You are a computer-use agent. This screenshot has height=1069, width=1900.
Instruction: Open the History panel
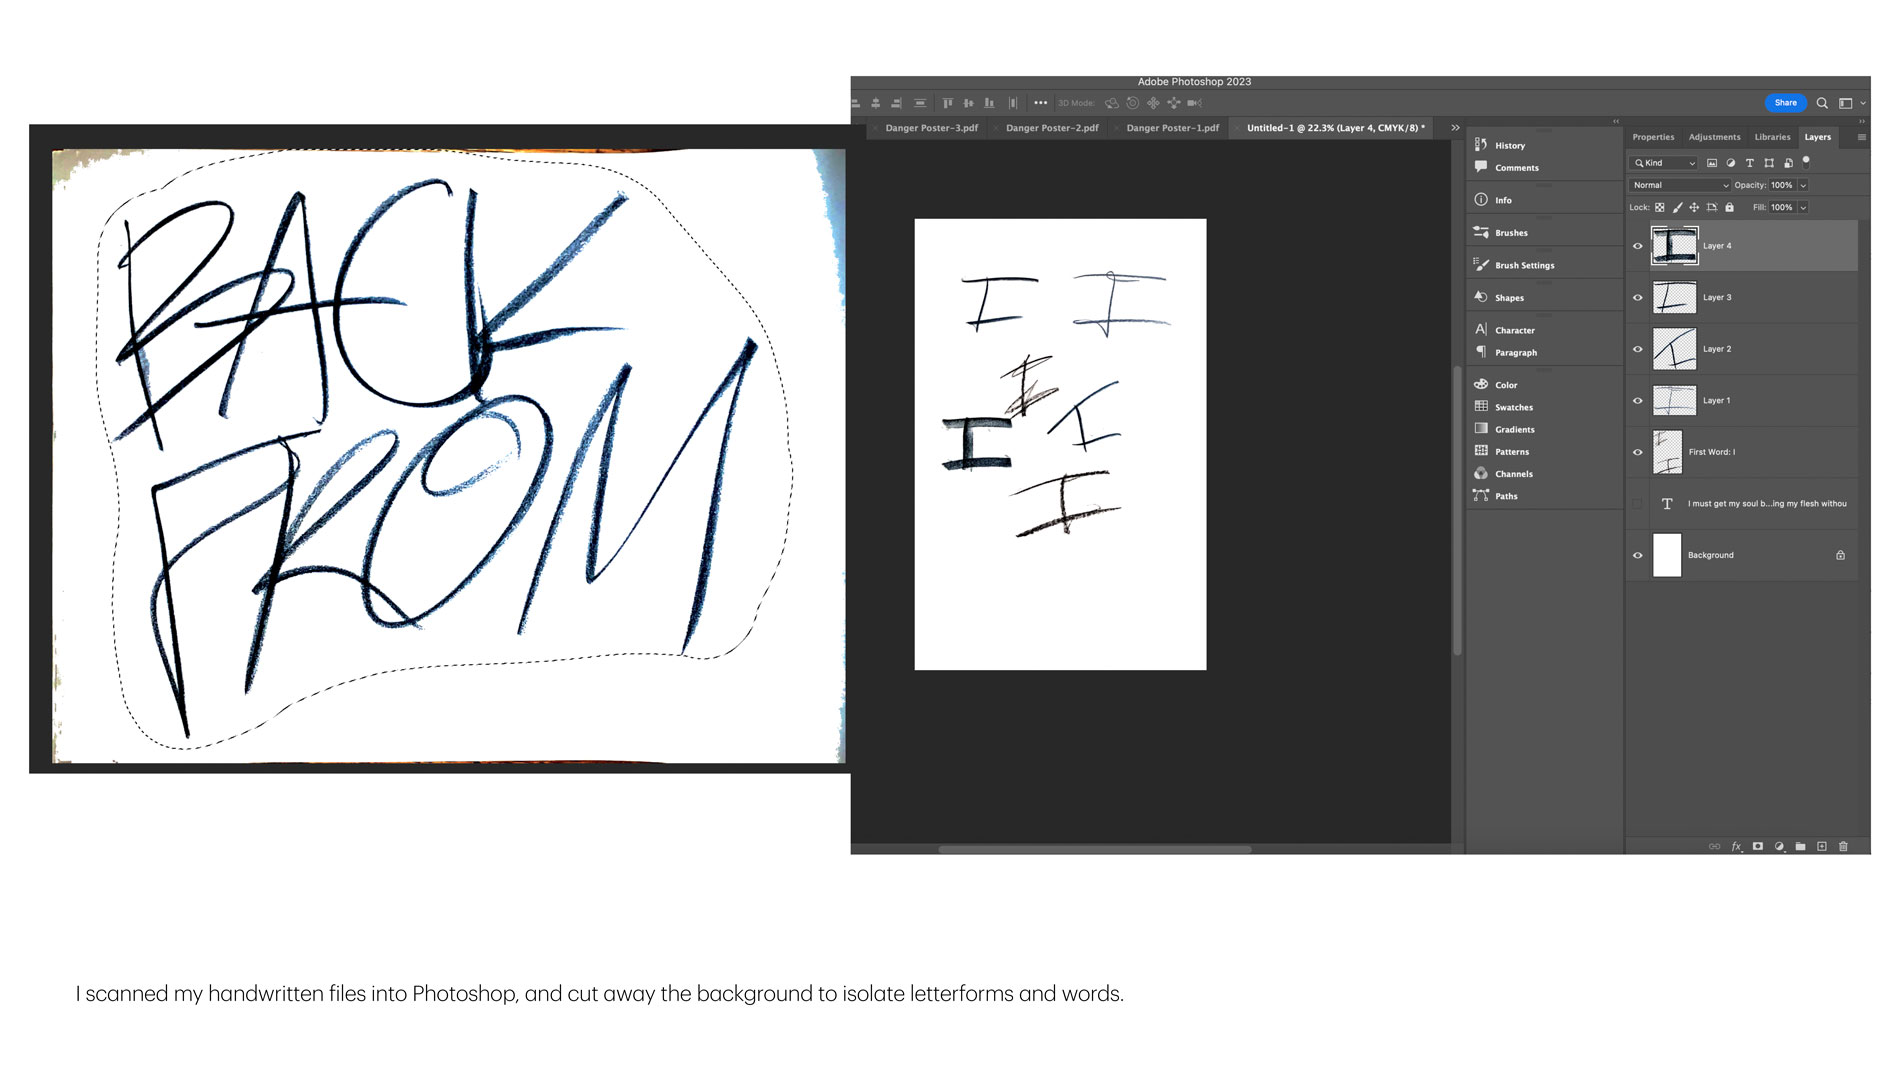(x=1509, y=145)
